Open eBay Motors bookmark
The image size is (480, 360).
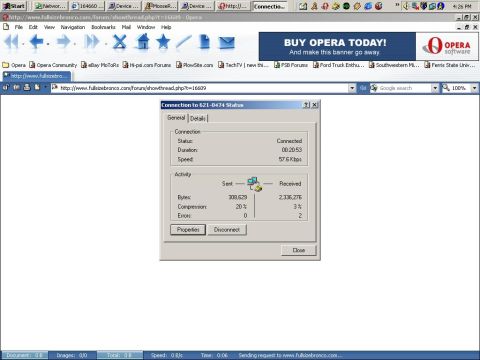(x=100, y=65)
